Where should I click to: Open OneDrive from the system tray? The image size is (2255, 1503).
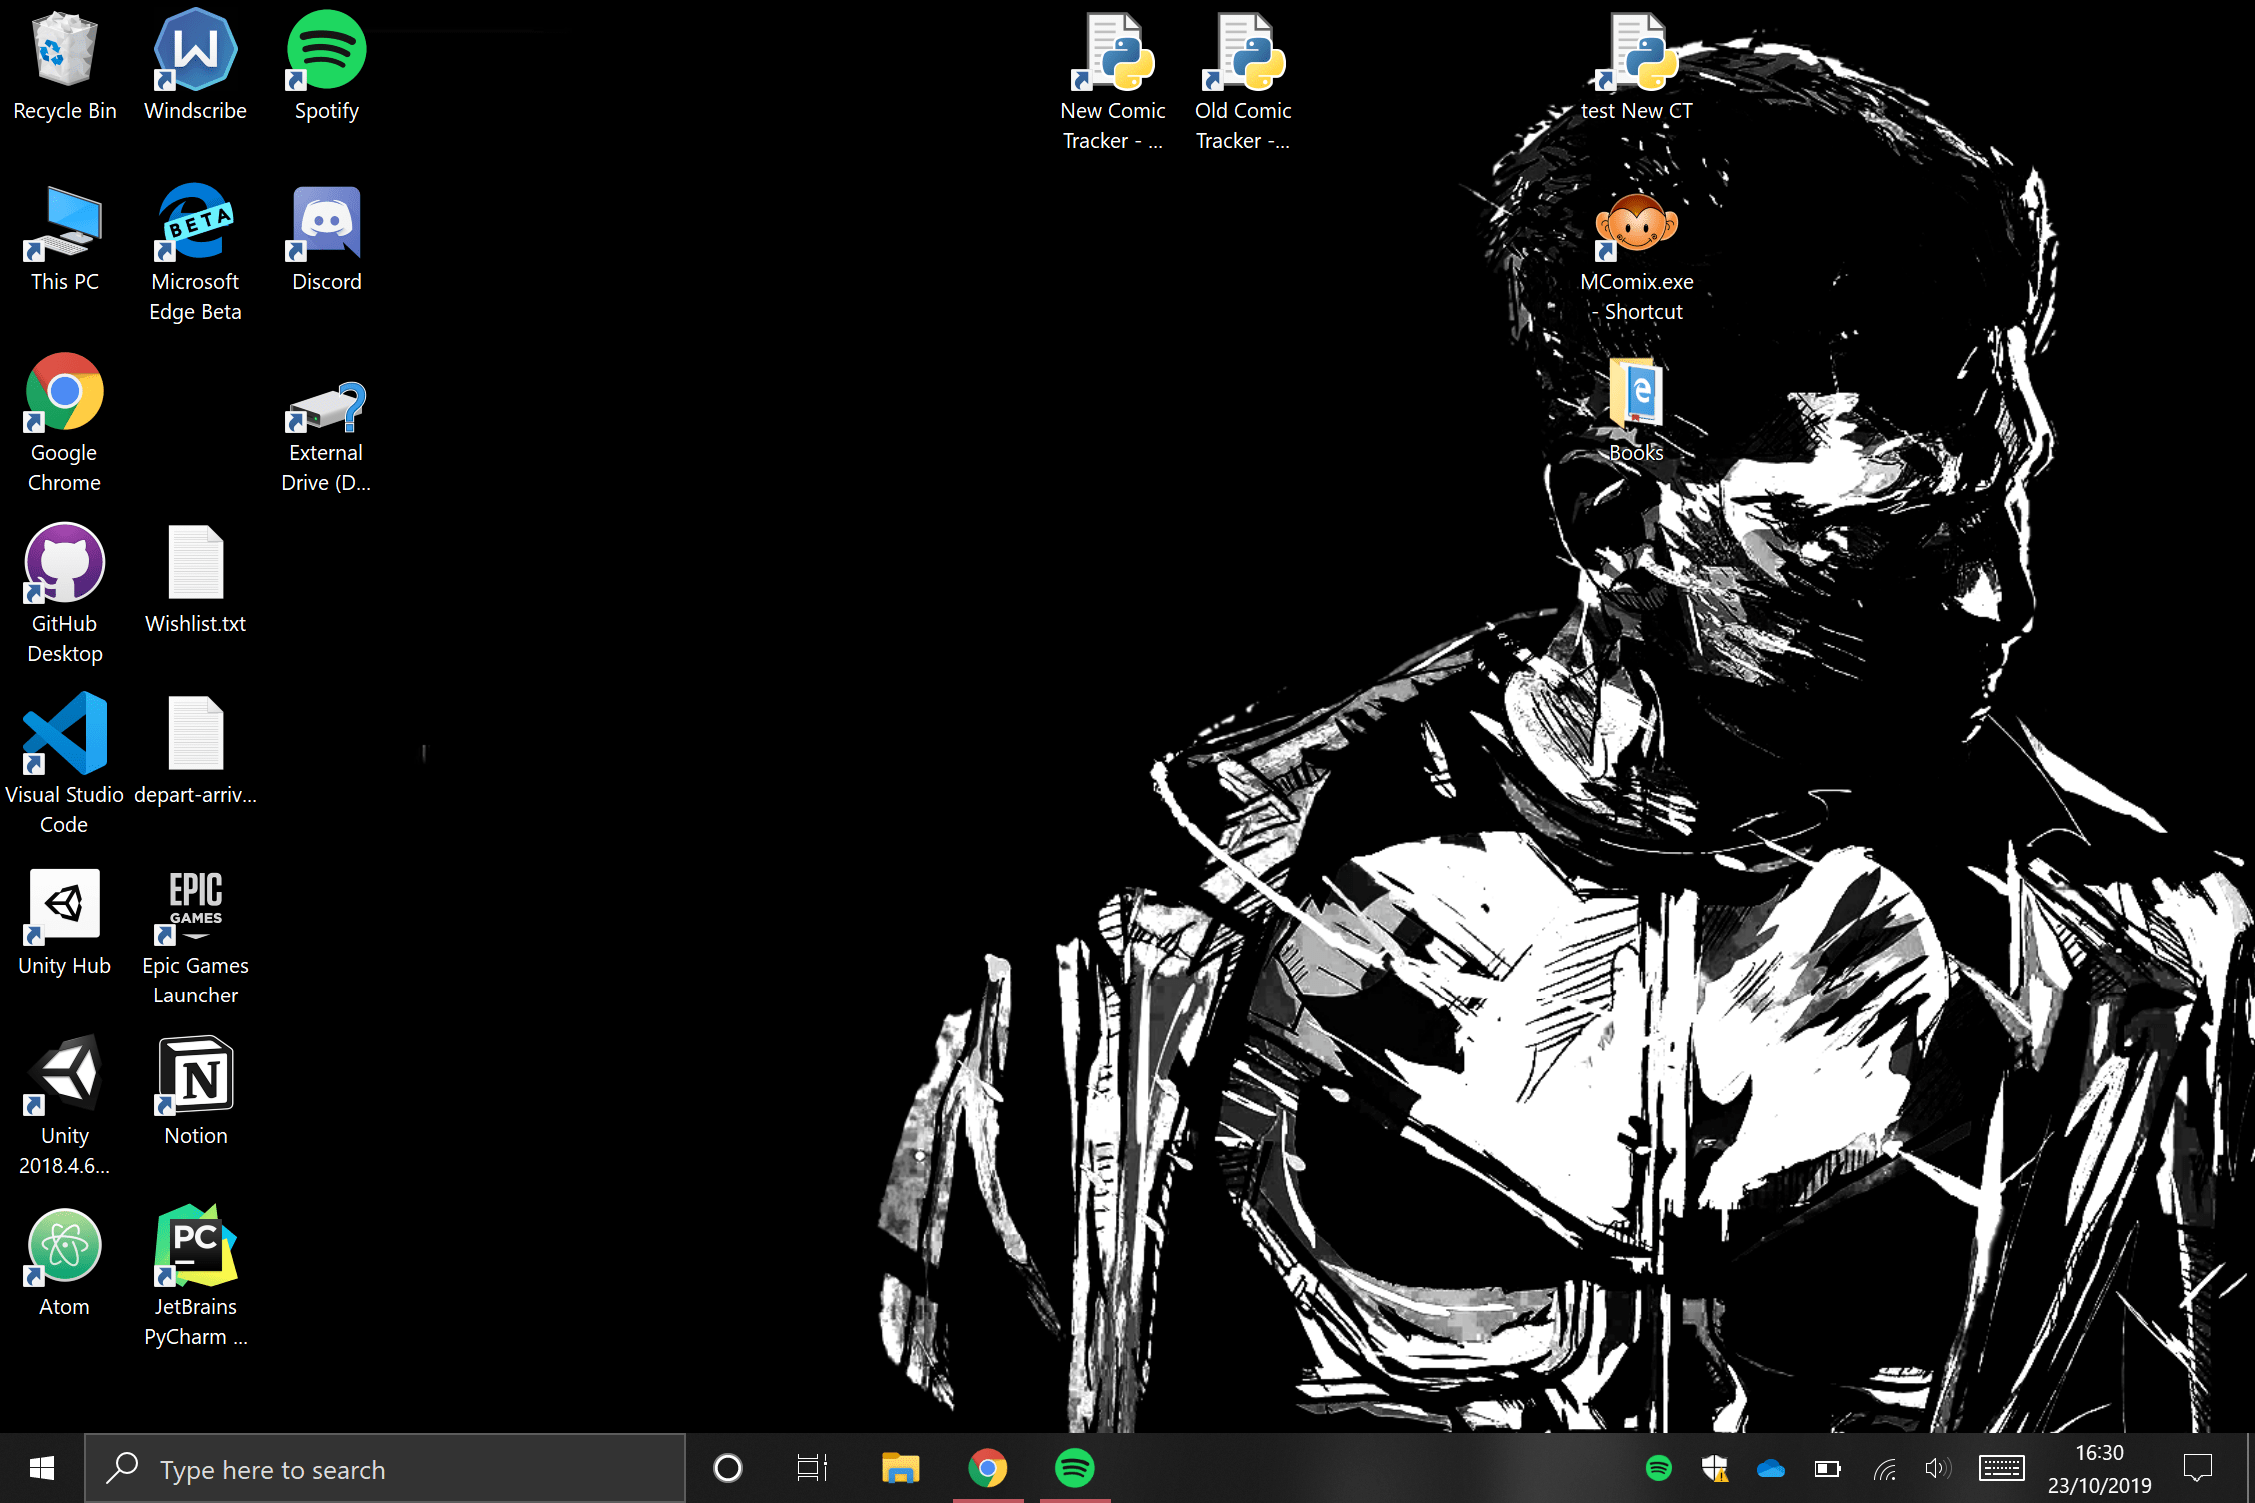[1770, 1468]
